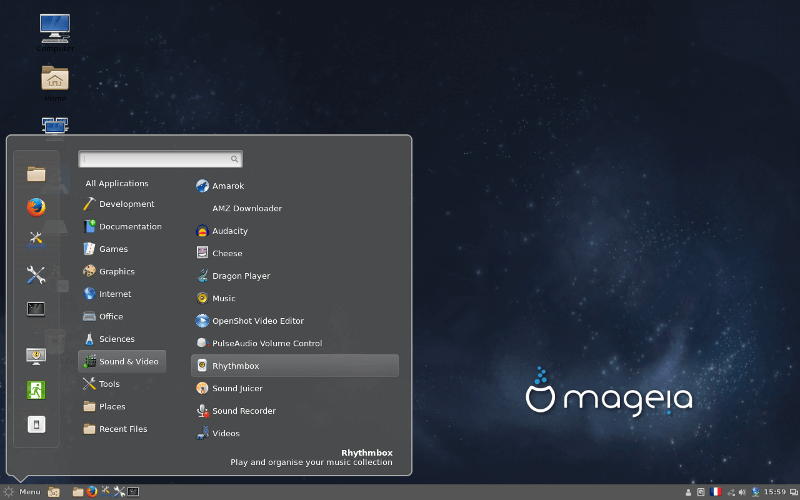Click the Quit power icon in favorites

click(x=36, y=424)
